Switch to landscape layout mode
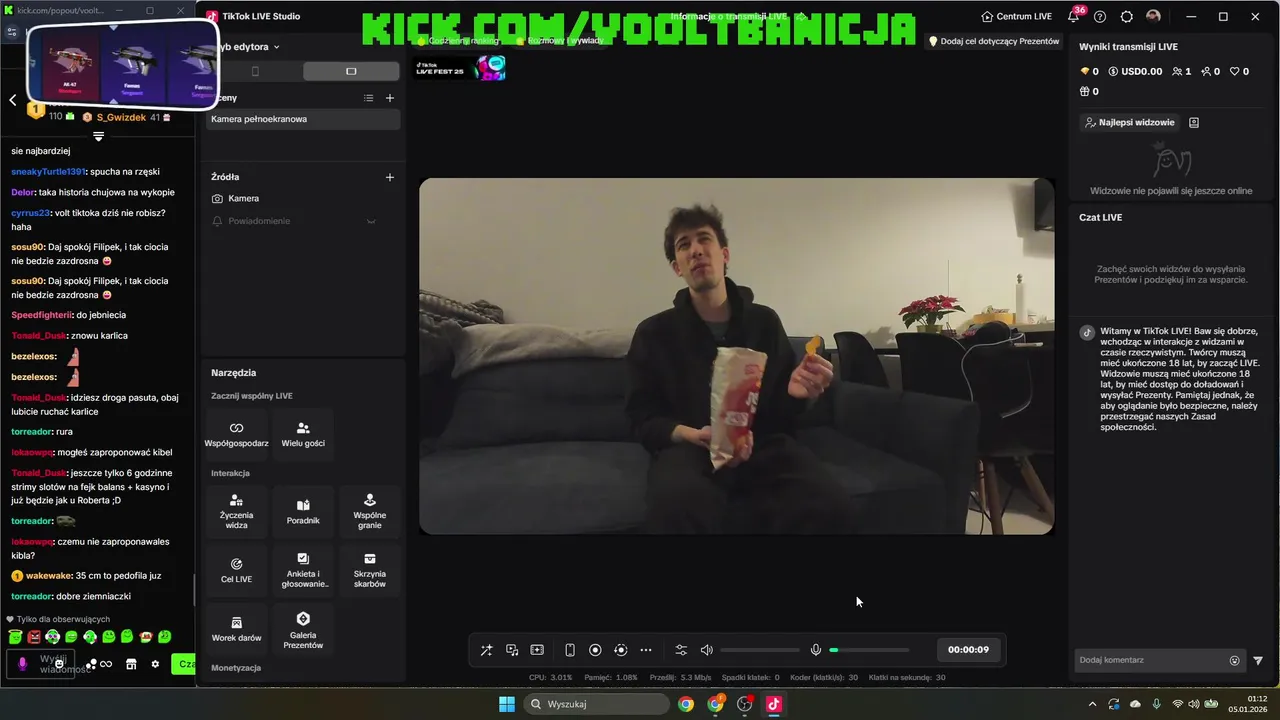This screenshot has width=1280, height=720. pos(351,71)
